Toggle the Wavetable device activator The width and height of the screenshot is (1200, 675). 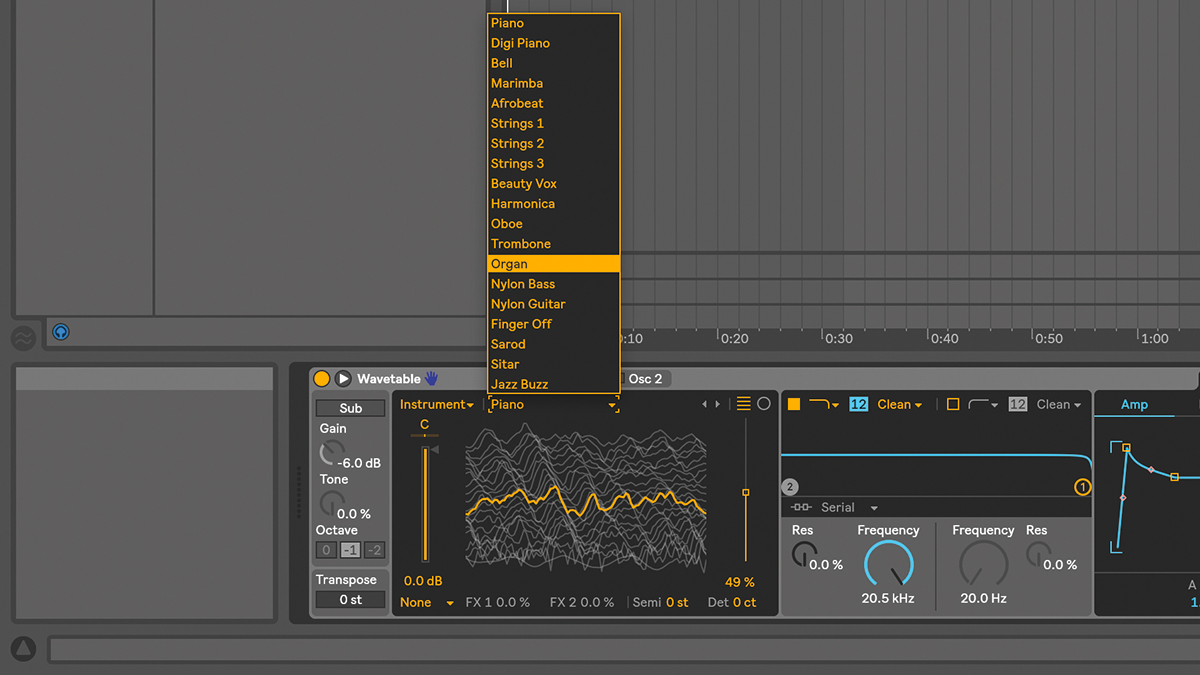[x=321, y=379]
